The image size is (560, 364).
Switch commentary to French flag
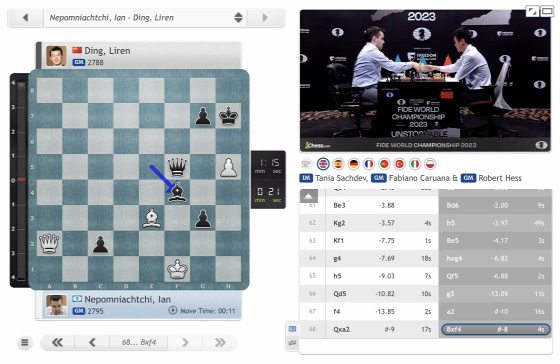click(369, 164)
